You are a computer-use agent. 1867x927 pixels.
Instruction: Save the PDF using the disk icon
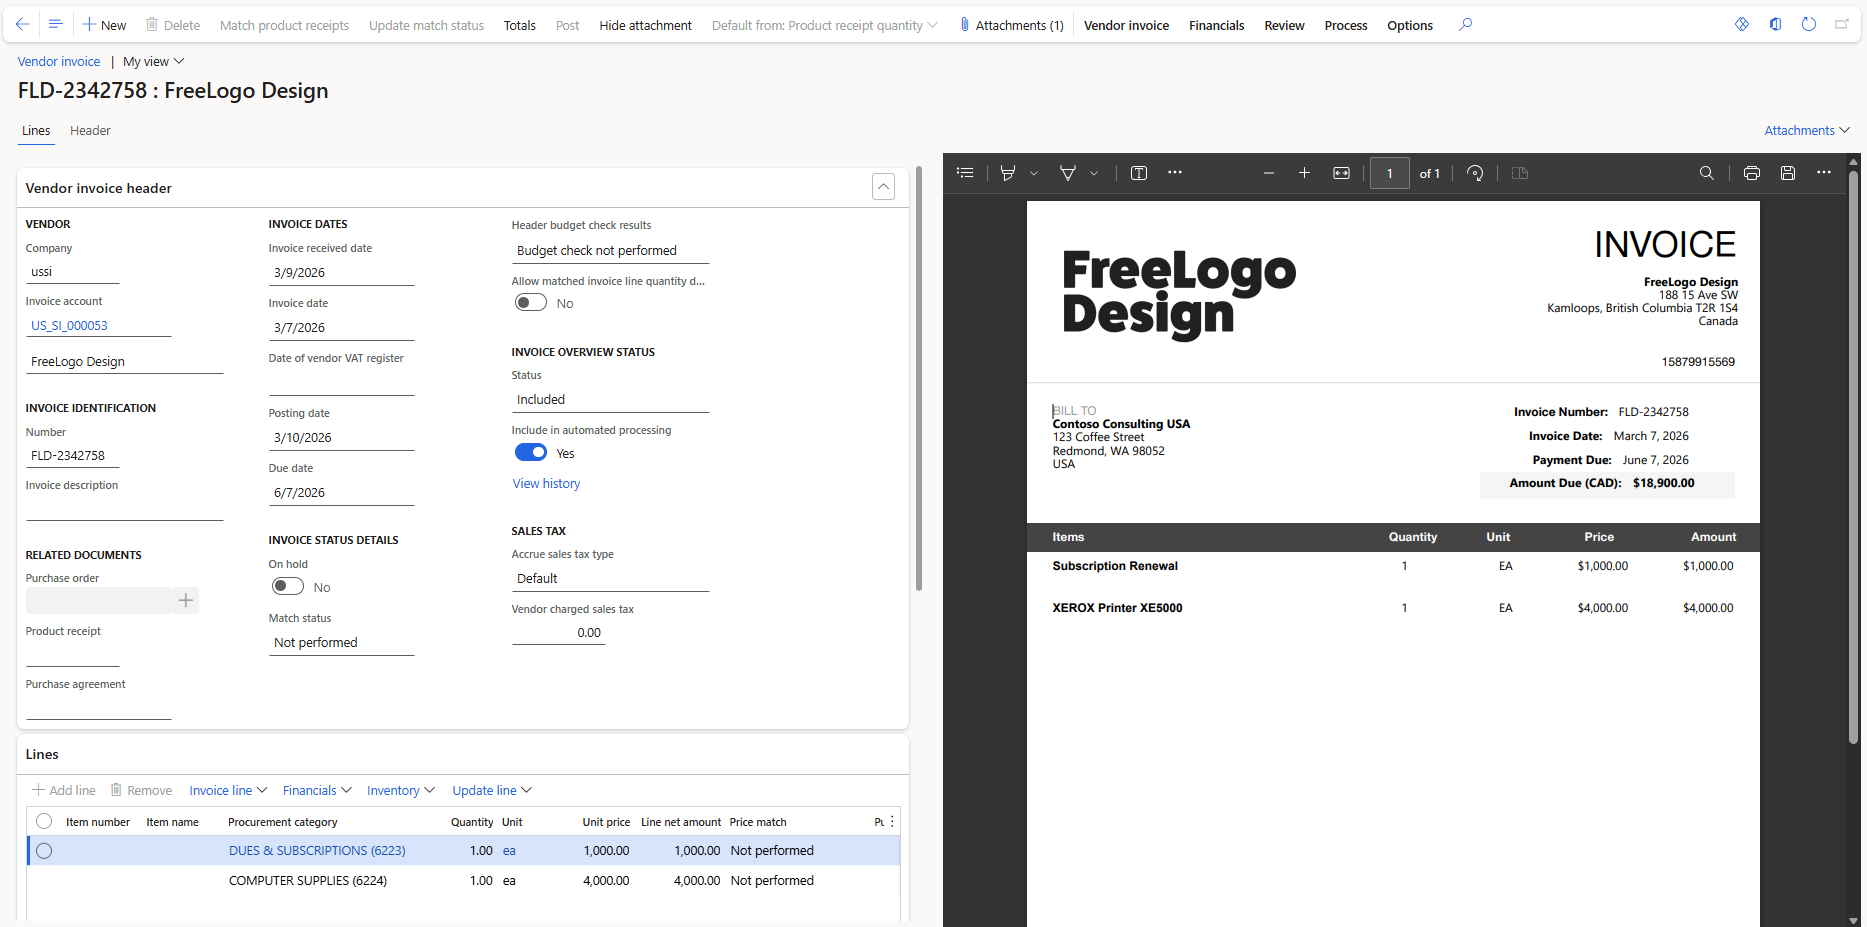(1787, 173)
